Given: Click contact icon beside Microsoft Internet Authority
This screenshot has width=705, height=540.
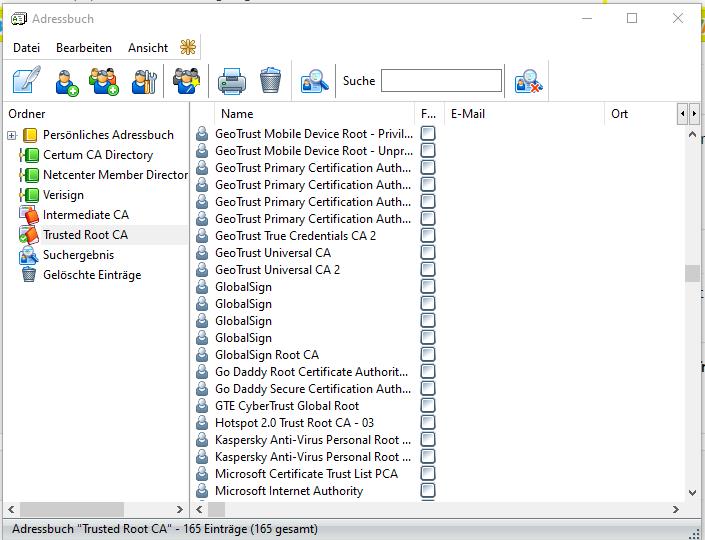Looking at the screenshot, I should (x=202, y=491).
